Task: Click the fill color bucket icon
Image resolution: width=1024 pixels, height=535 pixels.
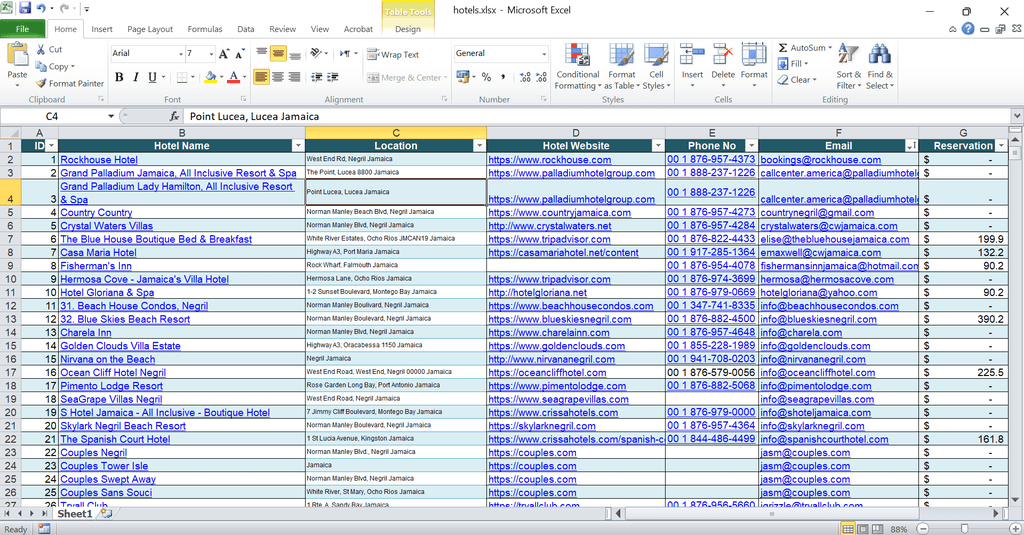Action: pyautogui.click(x=210, y=77)
